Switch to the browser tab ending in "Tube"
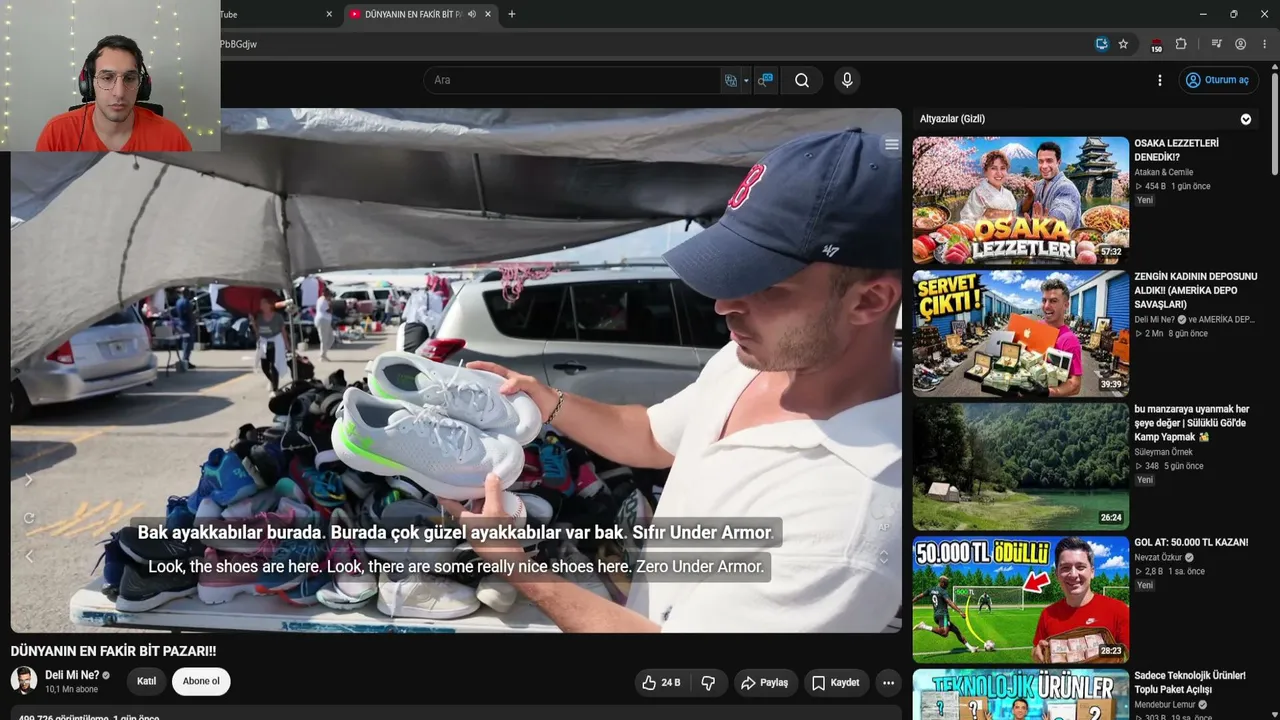This screenshot has height=720, width=1280. point(275,14)
